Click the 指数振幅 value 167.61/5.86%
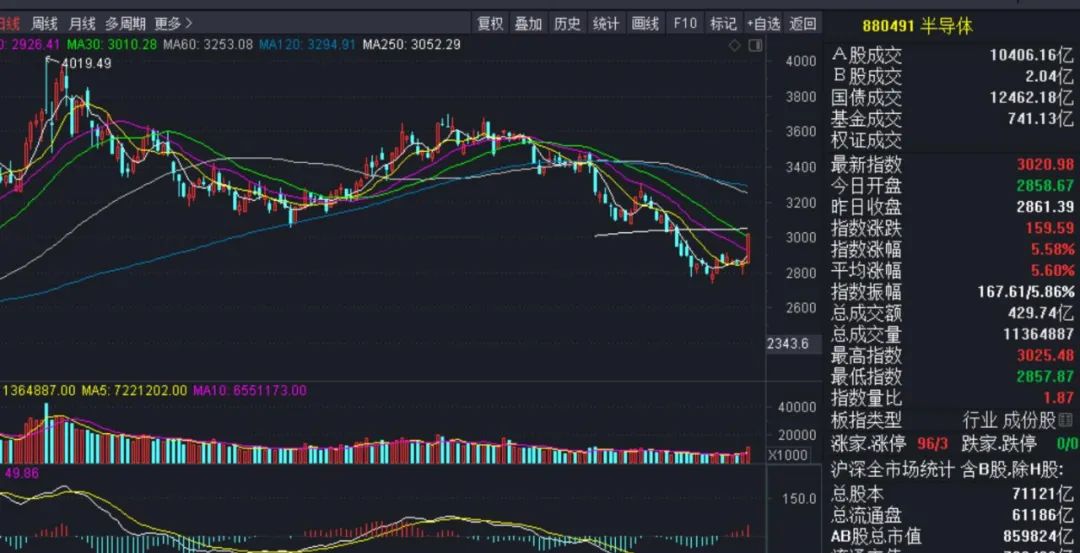The image size is (1080, 553). pyautogui.click(x=1026, y=291)
